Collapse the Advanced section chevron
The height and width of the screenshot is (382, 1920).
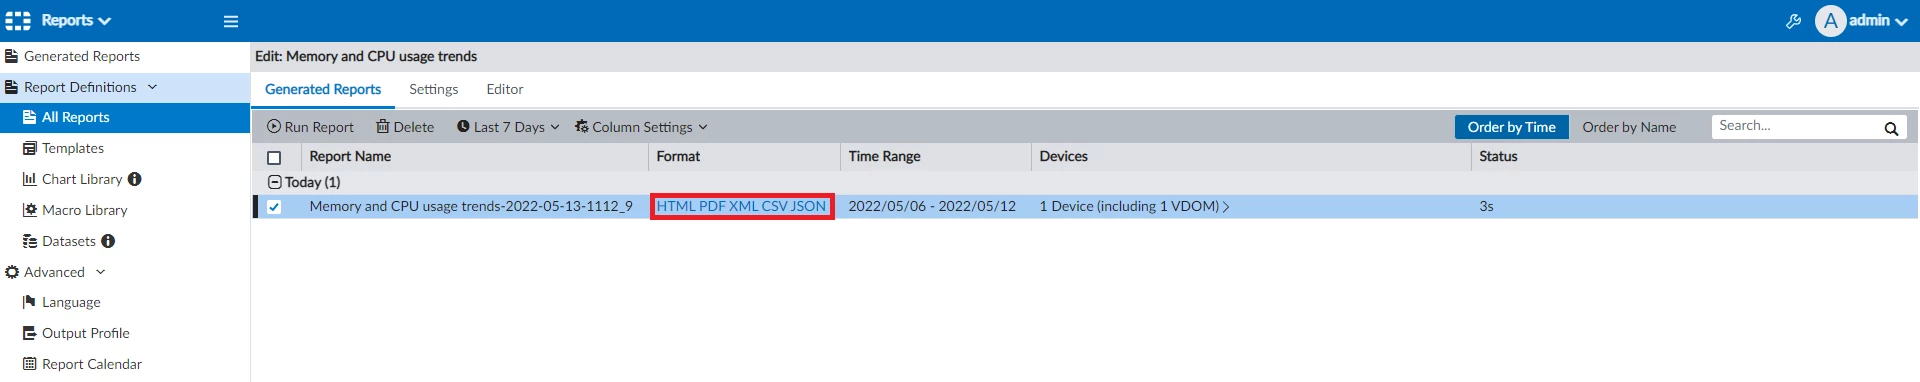click(x=100, y=272)
